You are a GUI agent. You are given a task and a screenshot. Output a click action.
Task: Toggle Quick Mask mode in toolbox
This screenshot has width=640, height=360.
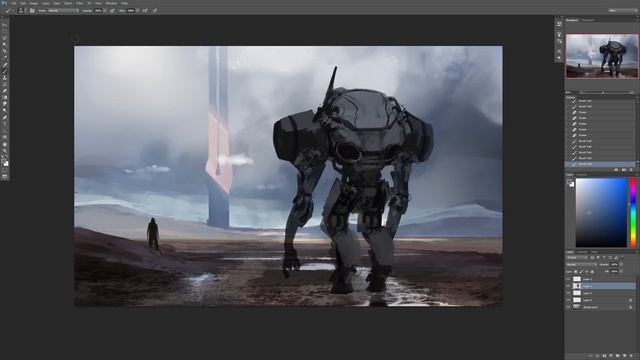click(5, 170)
